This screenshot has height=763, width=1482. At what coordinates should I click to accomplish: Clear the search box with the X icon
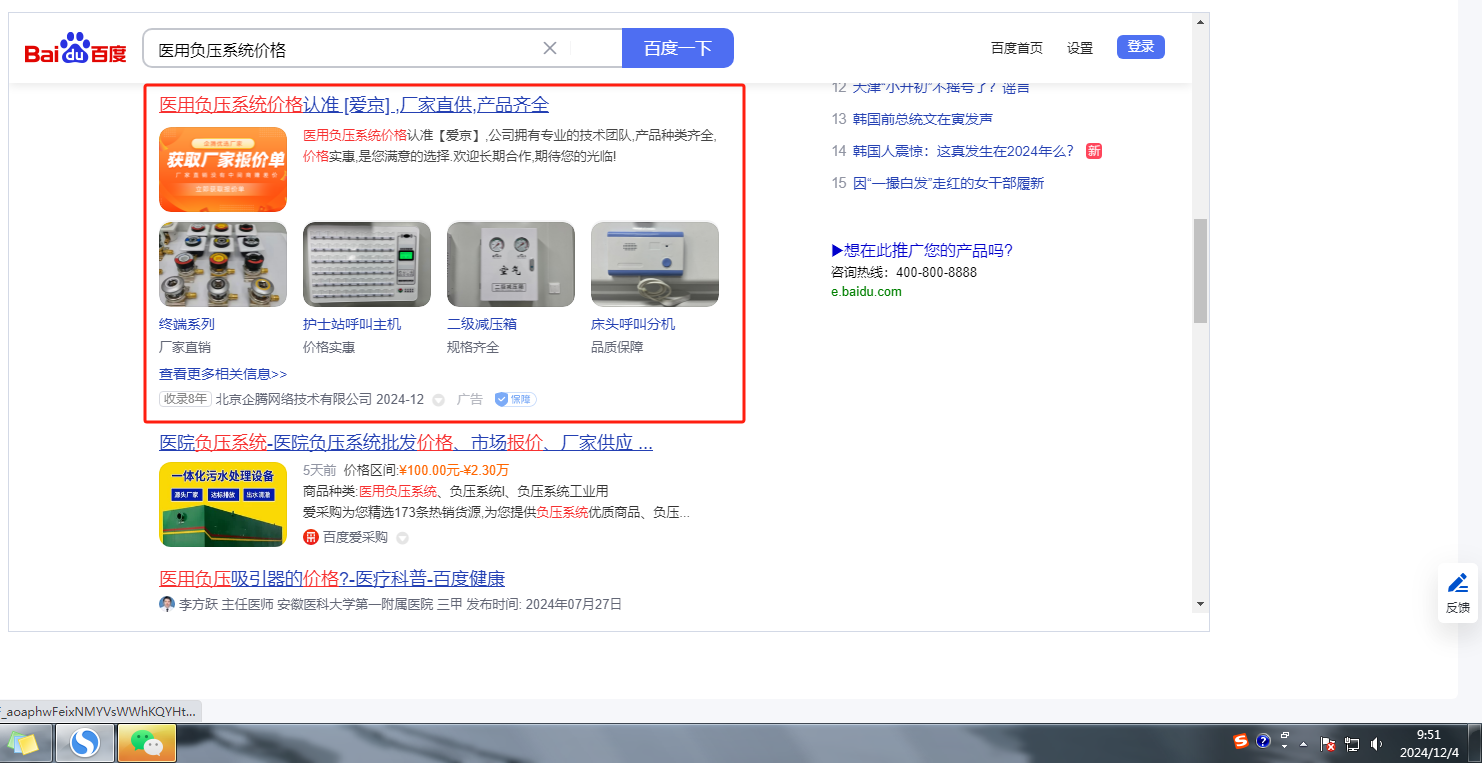(549, 48)
